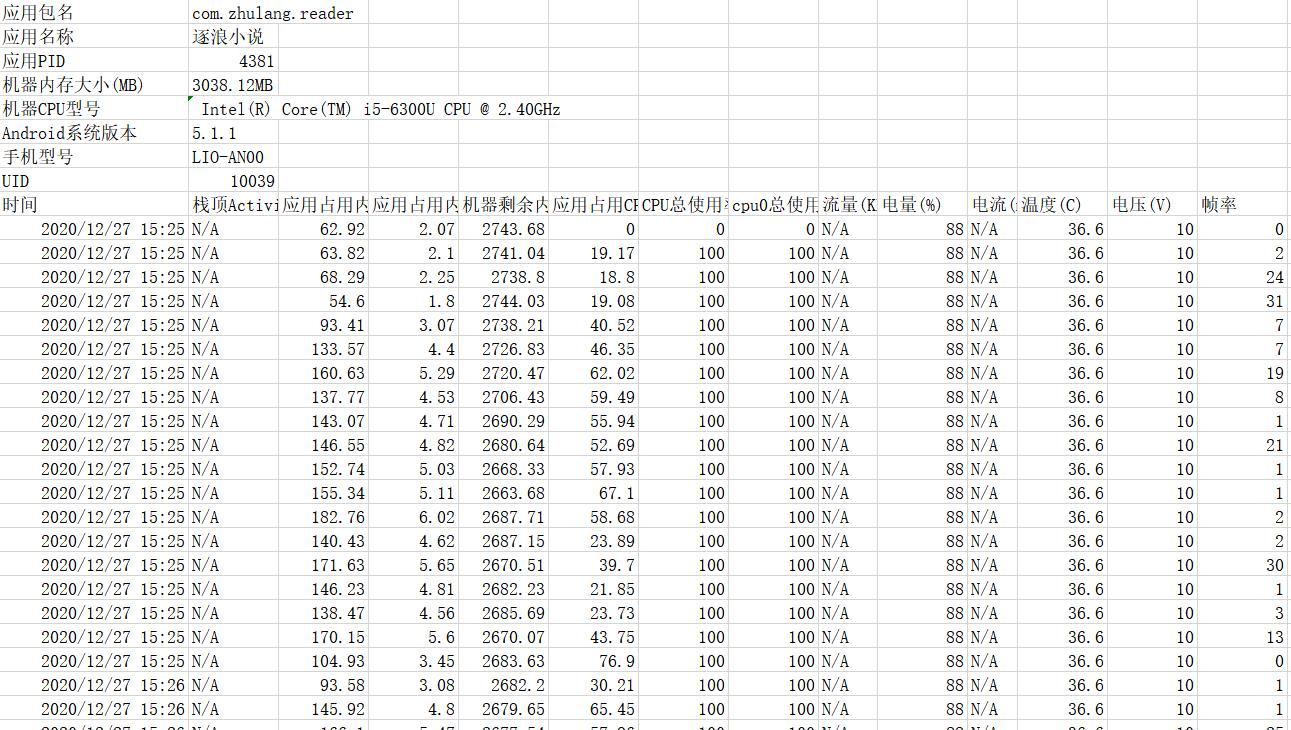Click the memory value 182.76
Viewport: 1291px width, 730px height.
[324, 517]
